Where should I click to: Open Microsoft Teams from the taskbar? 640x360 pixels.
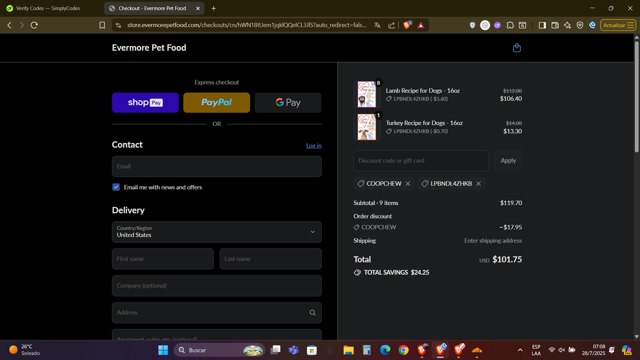pos(293,350)
